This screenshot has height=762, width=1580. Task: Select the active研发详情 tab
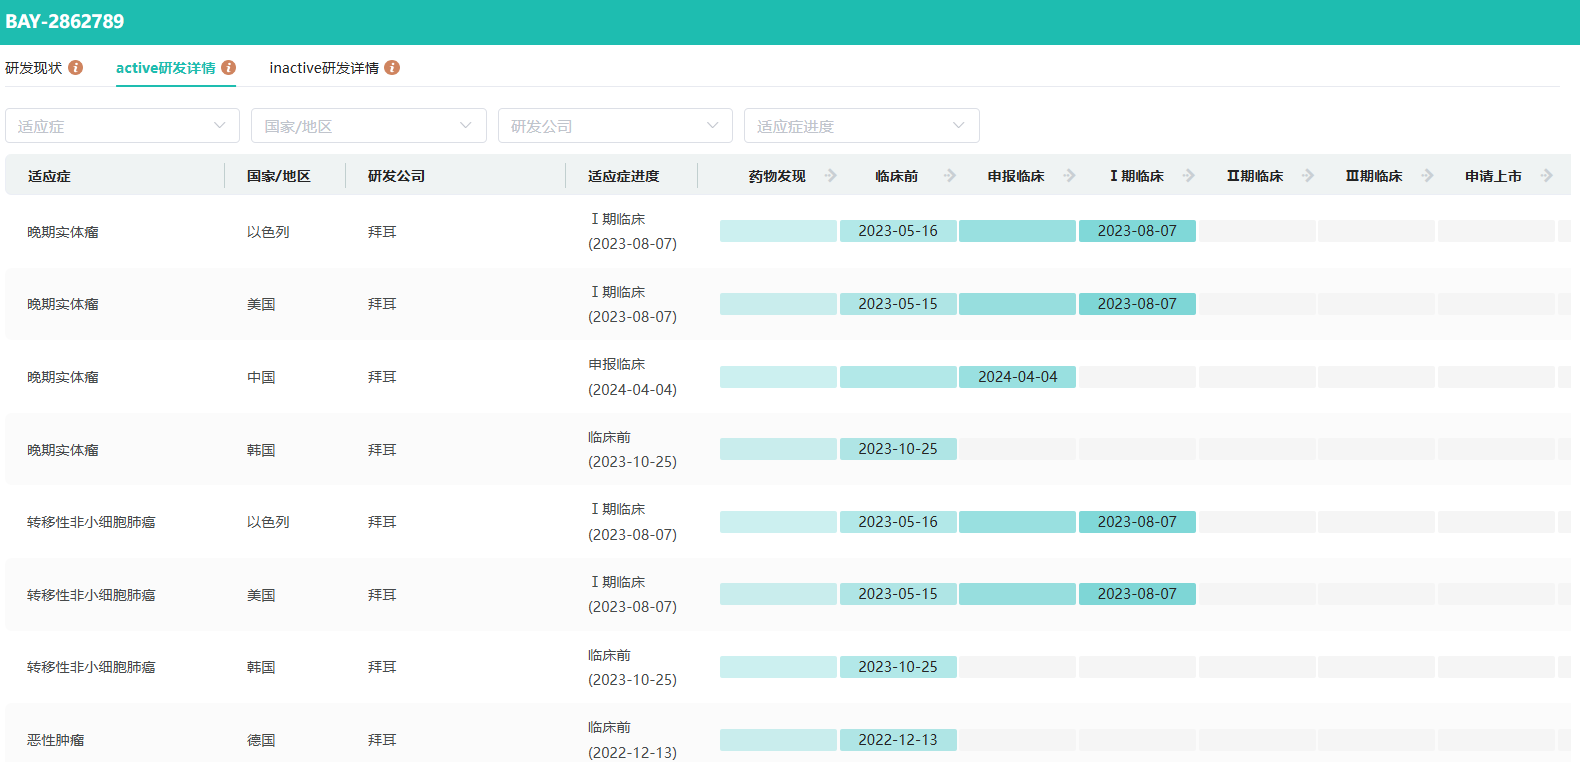coord(166,68)
